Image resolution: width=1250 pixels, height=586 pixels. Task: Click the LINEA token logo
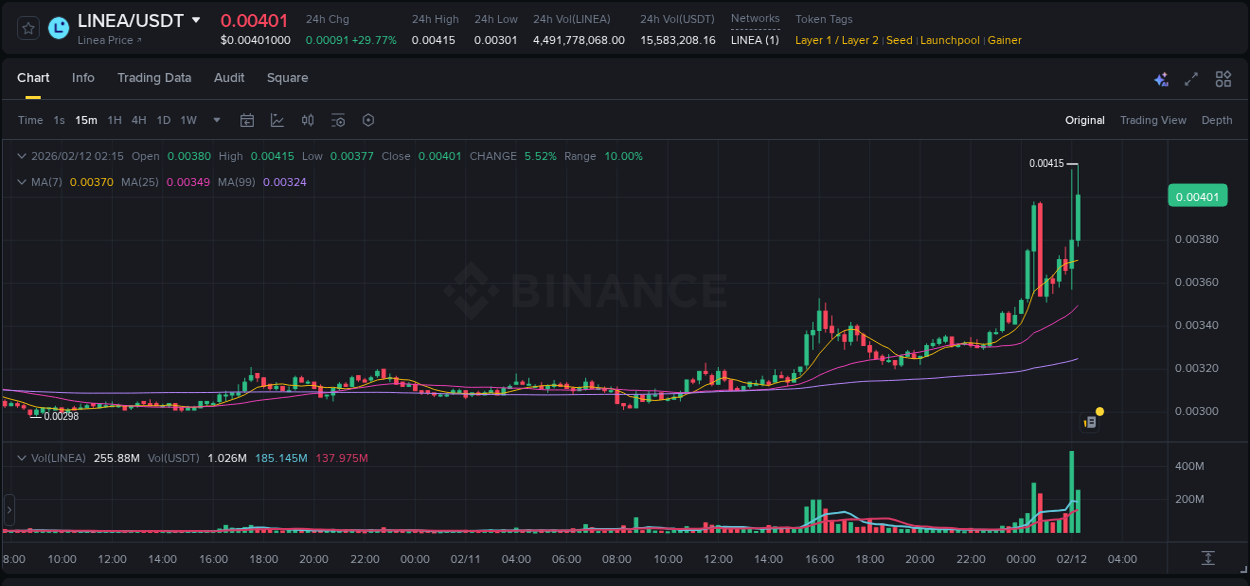pyautogui.click(x=58, y=27)
